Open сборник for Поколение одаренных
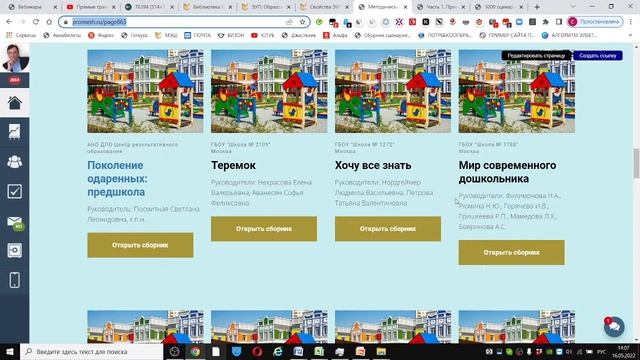 [x=140, y=245]
